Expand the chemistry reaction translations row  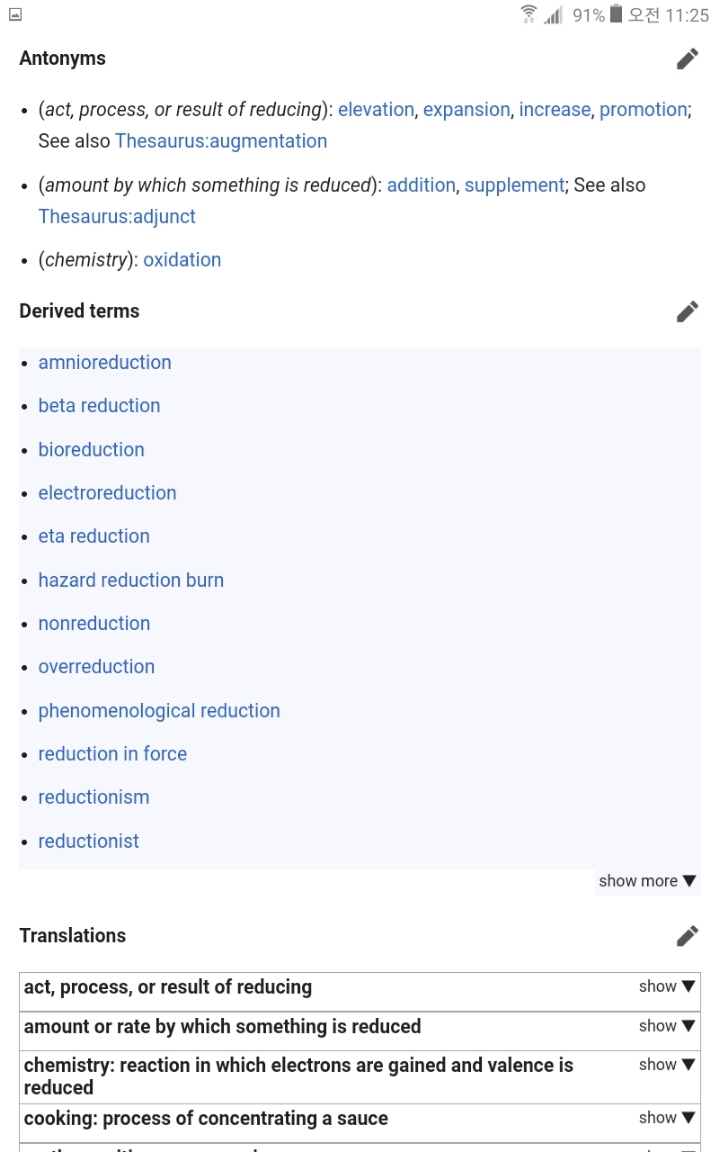[667, 1065]
